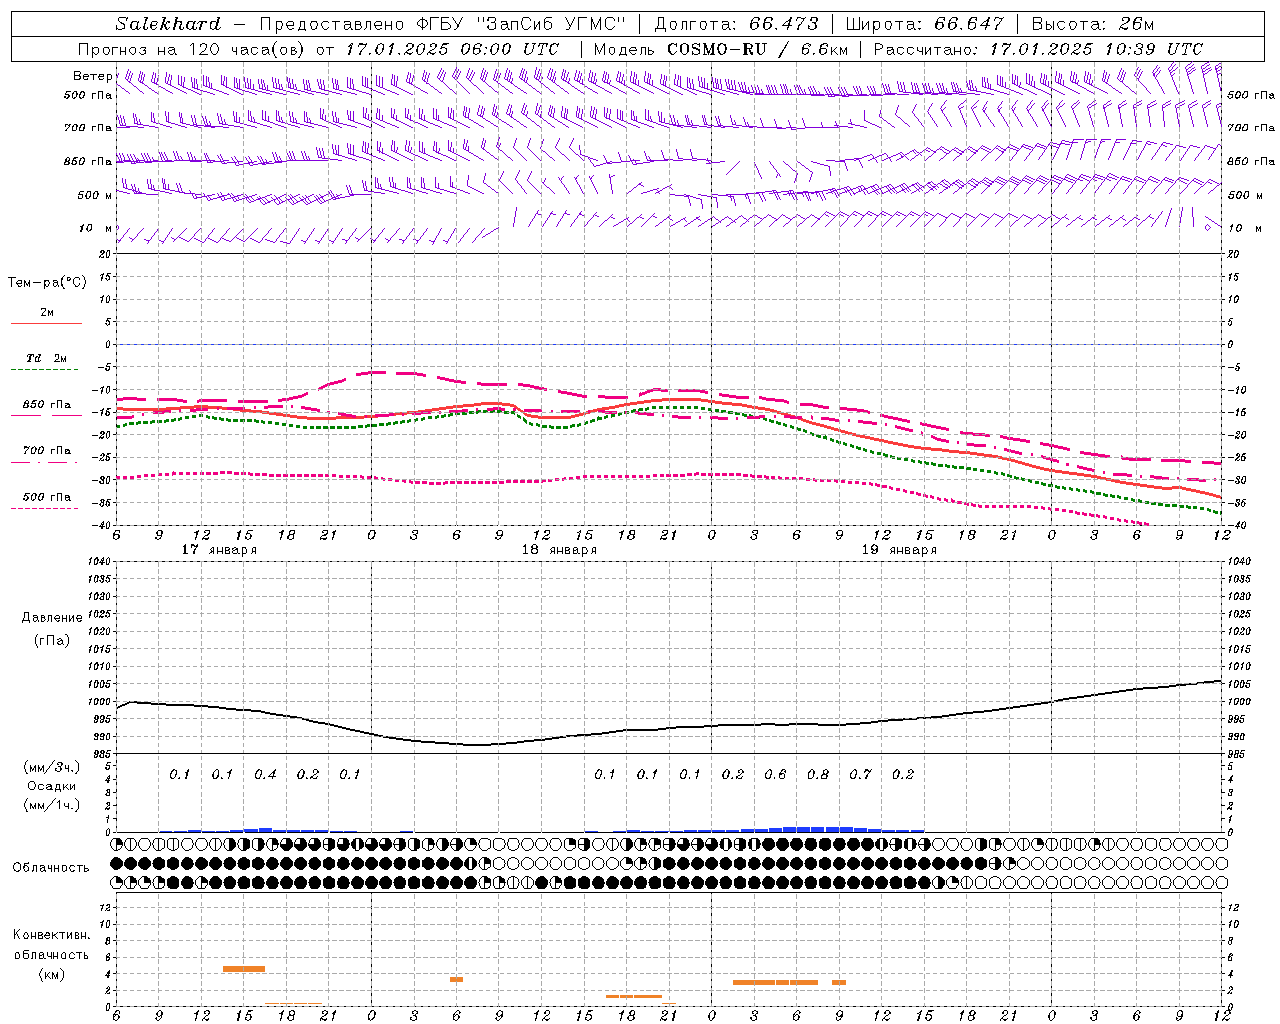Viewport: 1280px width, 1024px height.
Task: Click the 'Рассчитано: 17.01.2025 10:39 UTC' timestamp
Action: coord(1038,49)
